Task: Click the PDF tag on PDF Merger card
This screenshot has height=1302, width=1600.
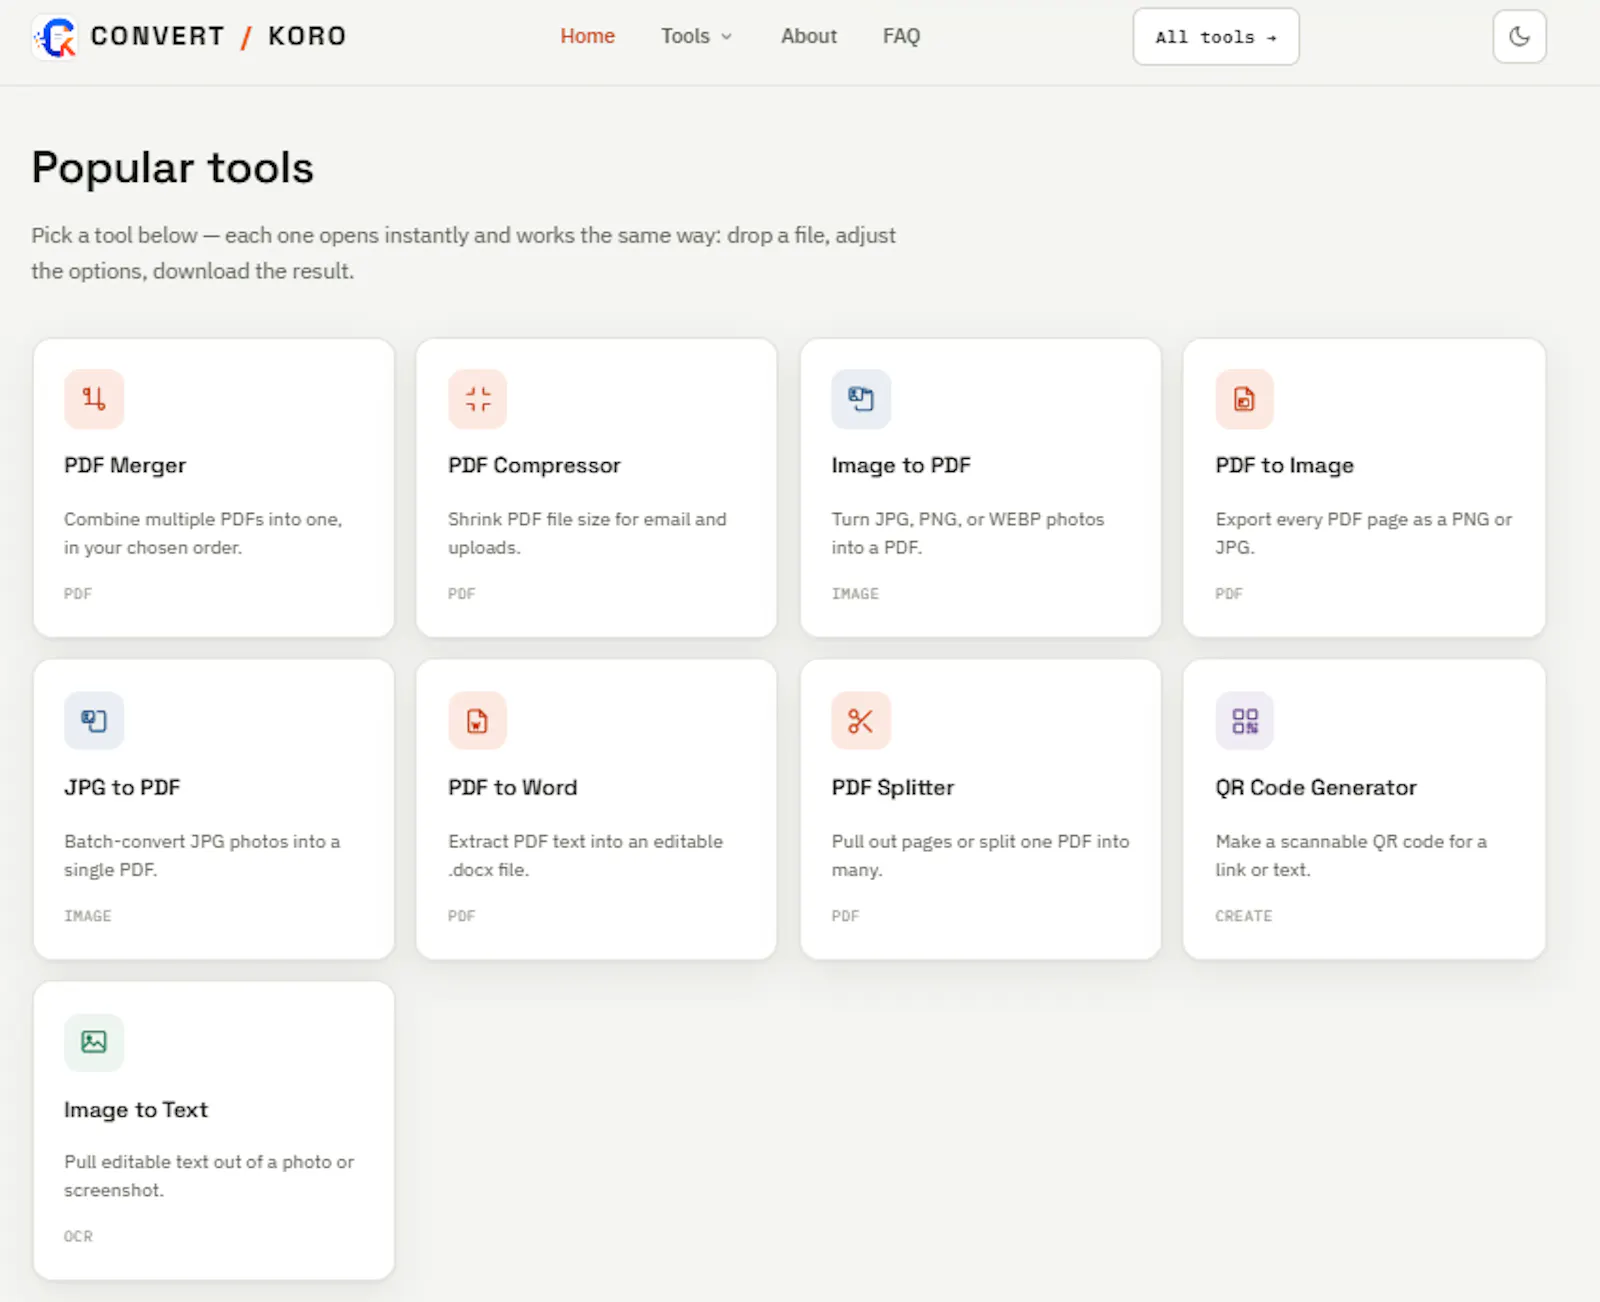Action: (78, 593)
